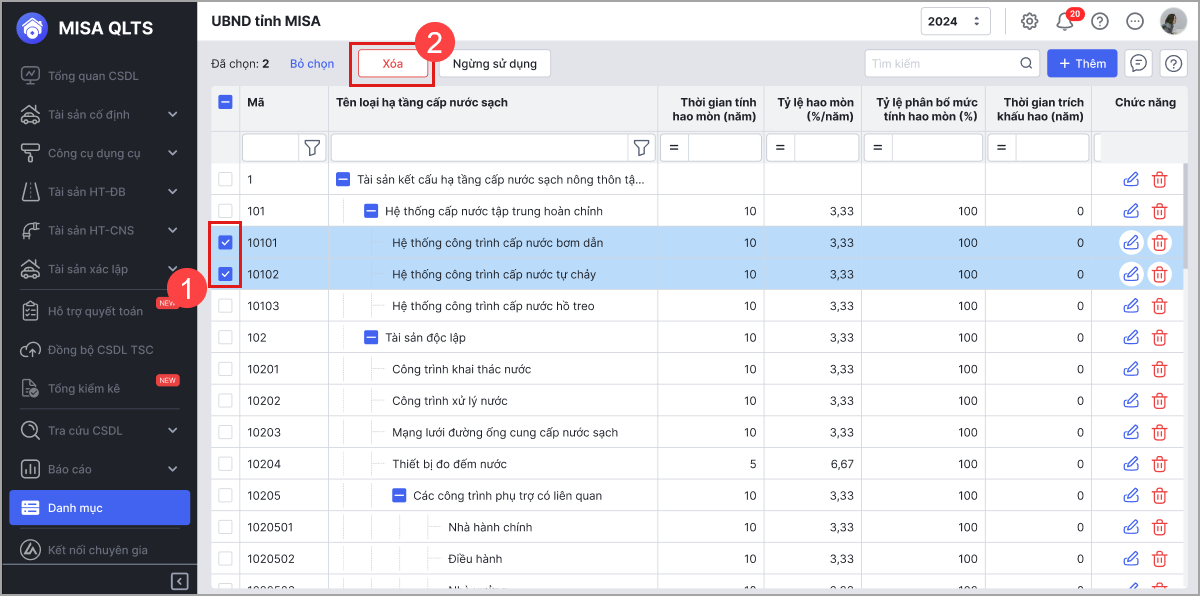Uncheck the checkbox for row 10101
The image size is (1200, 596).
pyautogui.click(x=225, y=243)
